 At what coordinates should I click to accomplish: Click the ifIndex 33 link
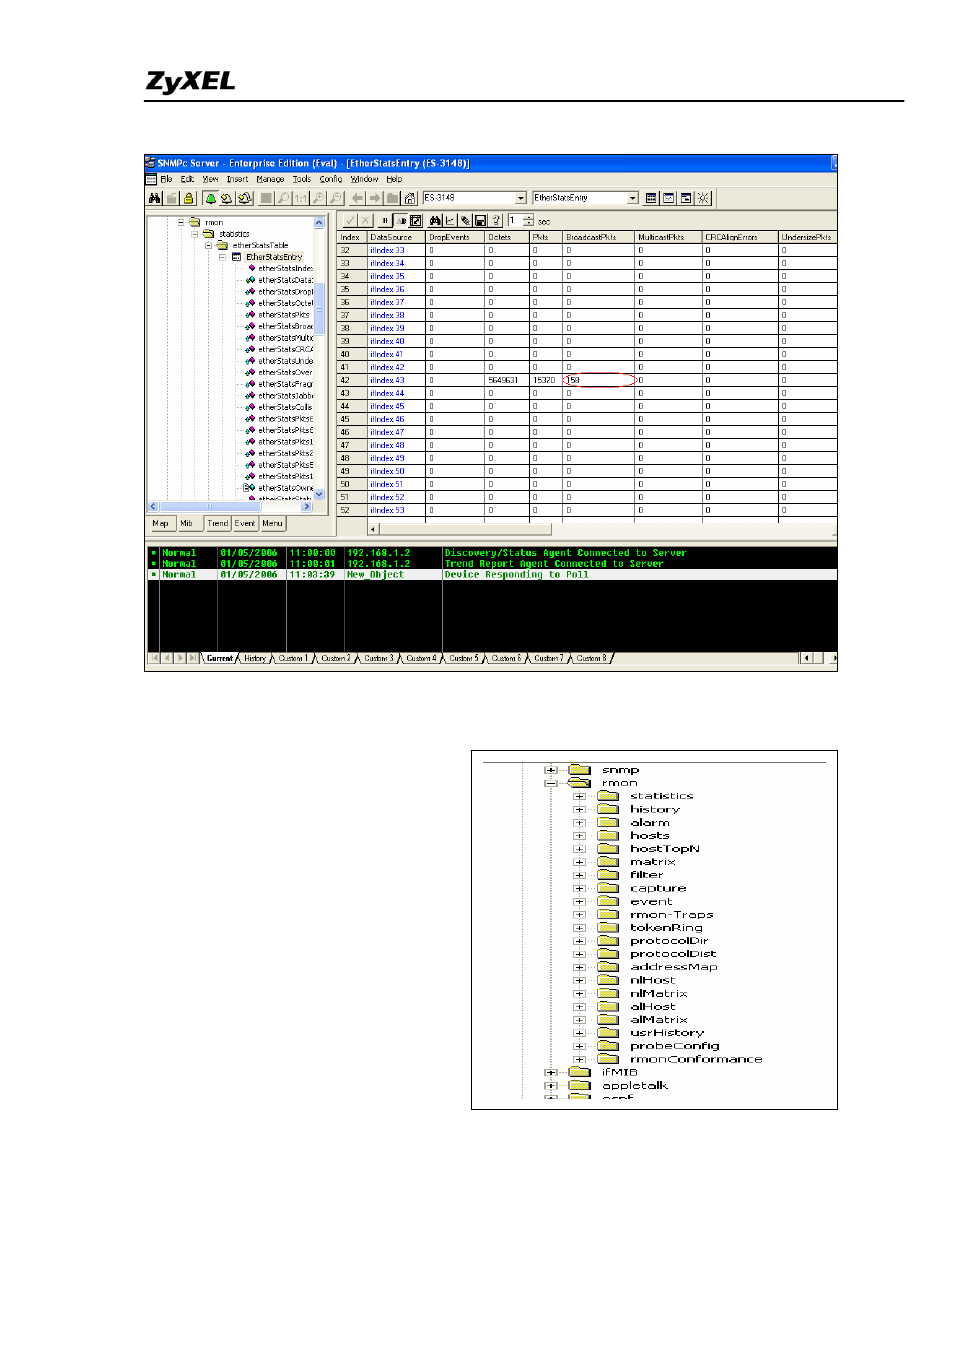tap(387, 250)
